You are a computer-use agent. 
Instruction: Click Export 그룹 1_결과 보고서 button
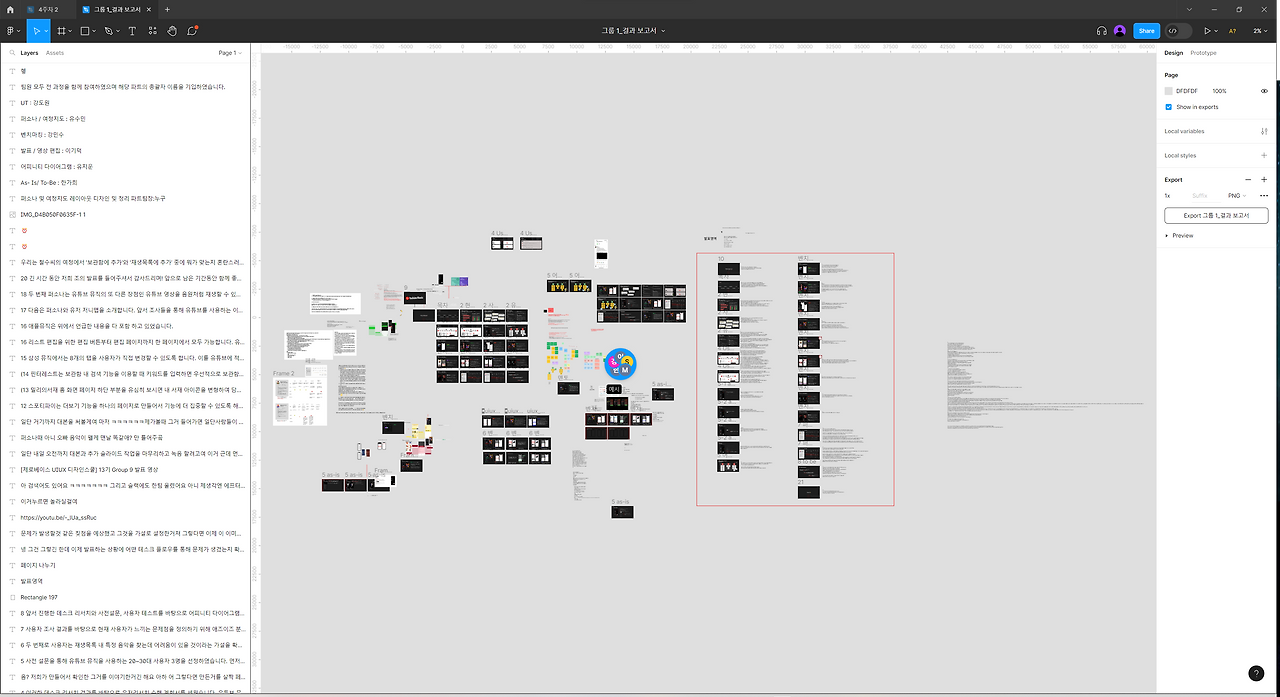[1216, 215]
